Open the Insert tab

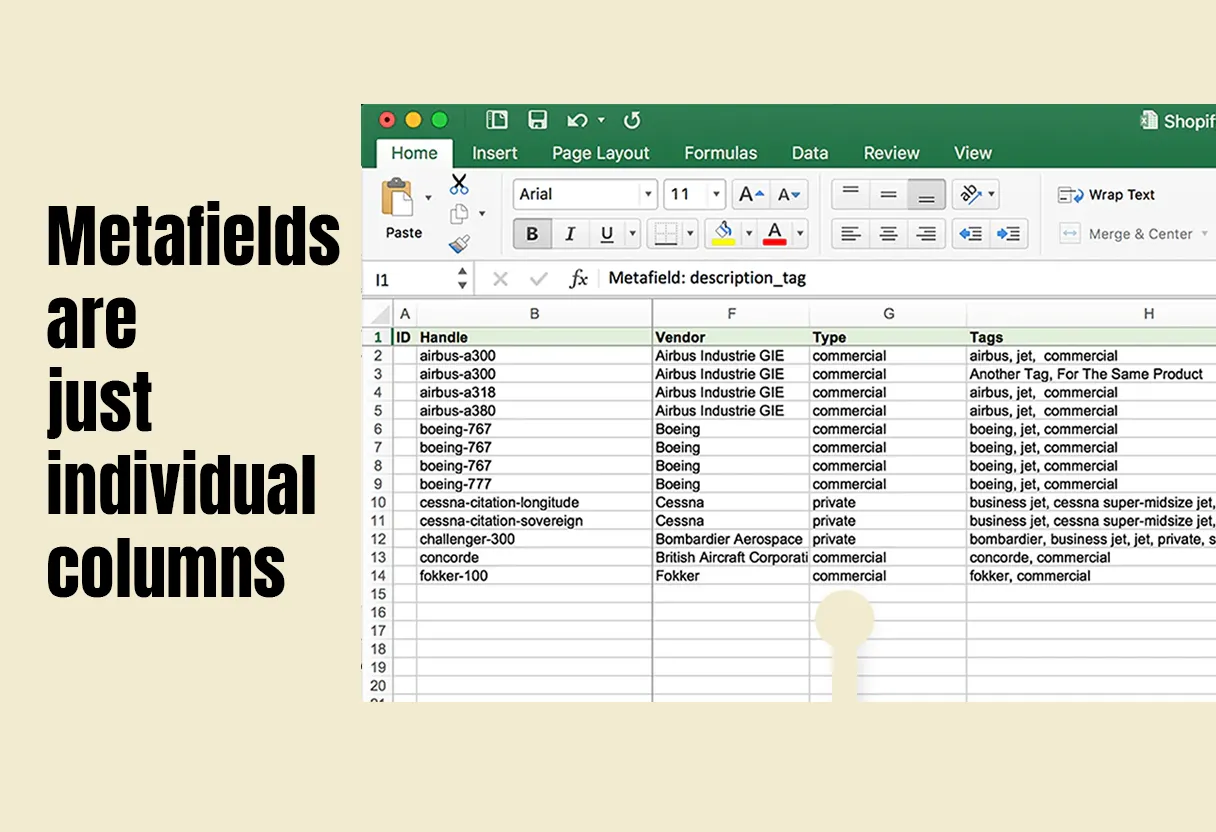[x=495, y=153]
